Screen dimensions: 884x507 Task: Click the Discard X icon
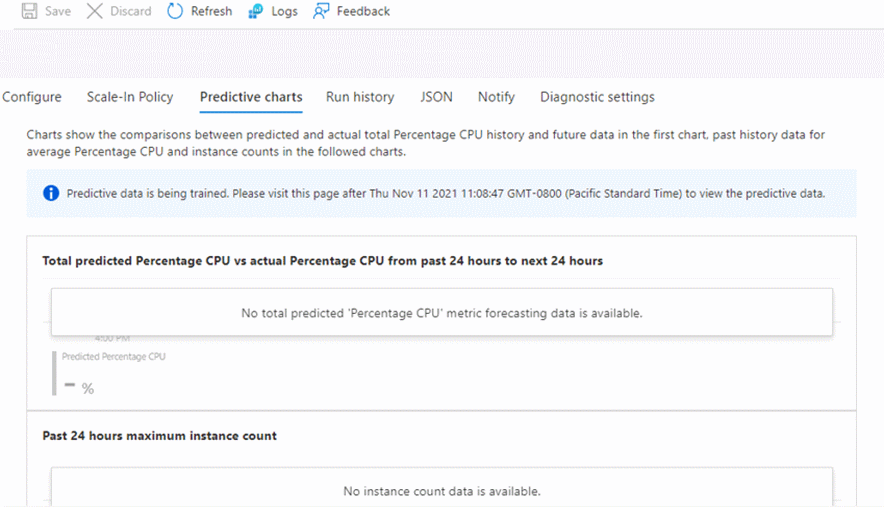pyautogui.click(x=95, y=11)
